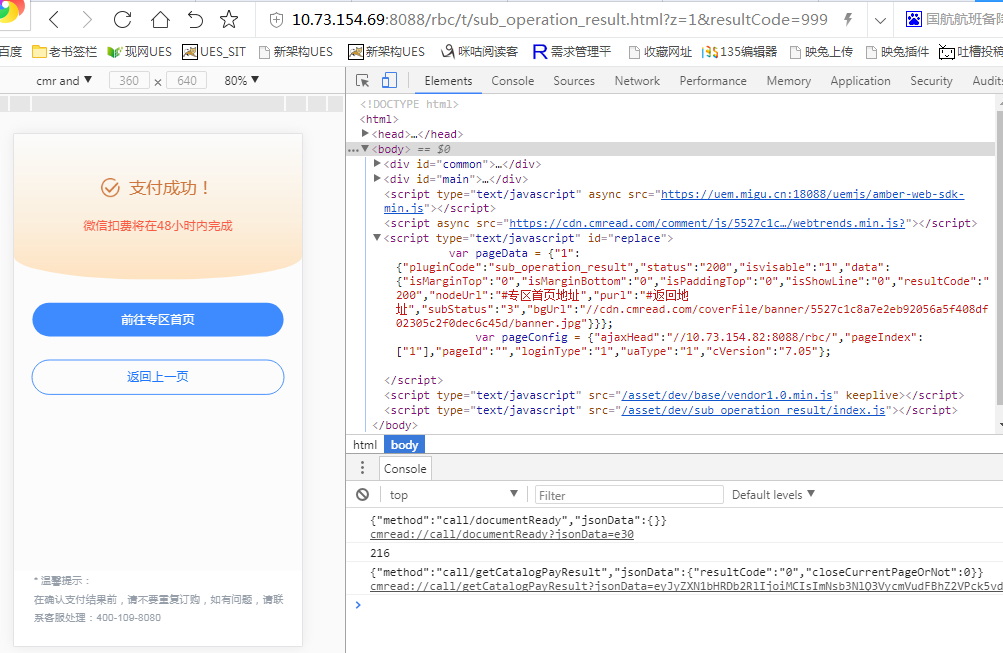Click the 前往专区首页 button

point(158,320)
